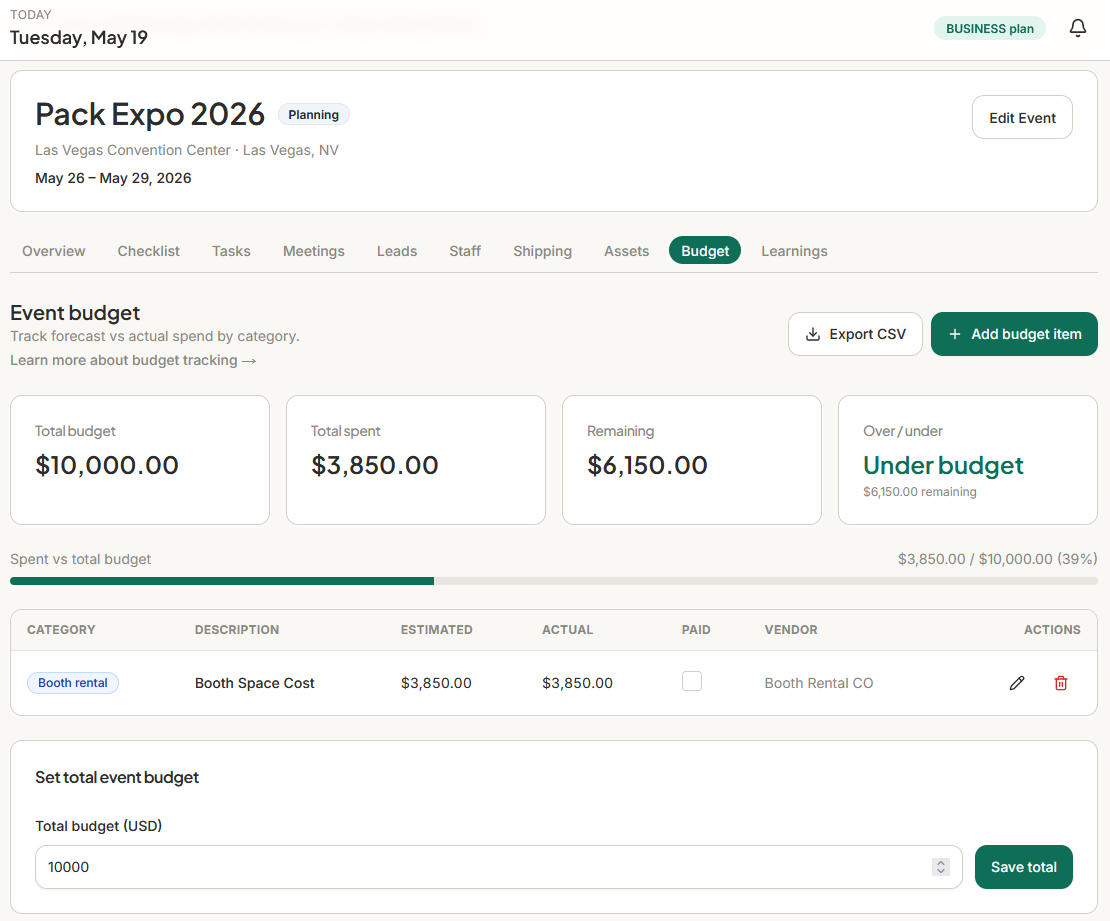Delete the Booth Space Cost row trash icon
Screen dimensions: 1110x921
1060,683
